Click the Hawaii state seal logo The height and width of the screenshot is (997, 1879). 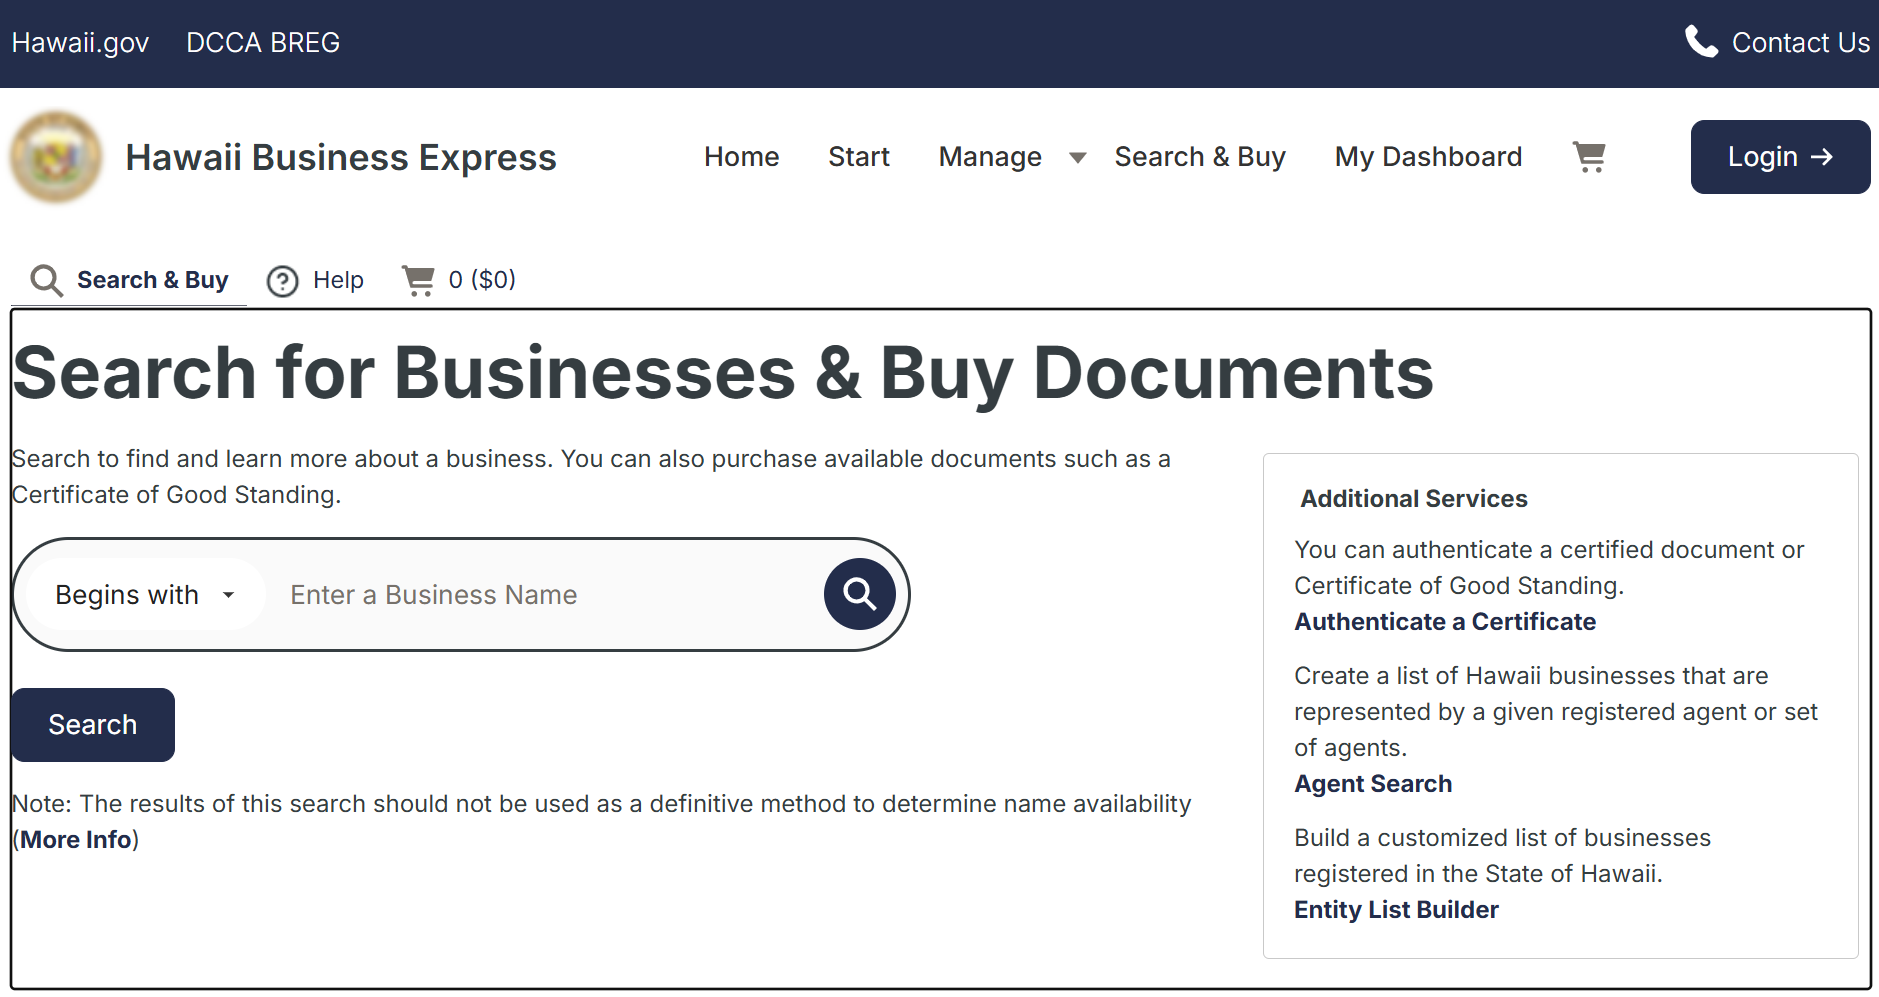click(x=56, y=157)
